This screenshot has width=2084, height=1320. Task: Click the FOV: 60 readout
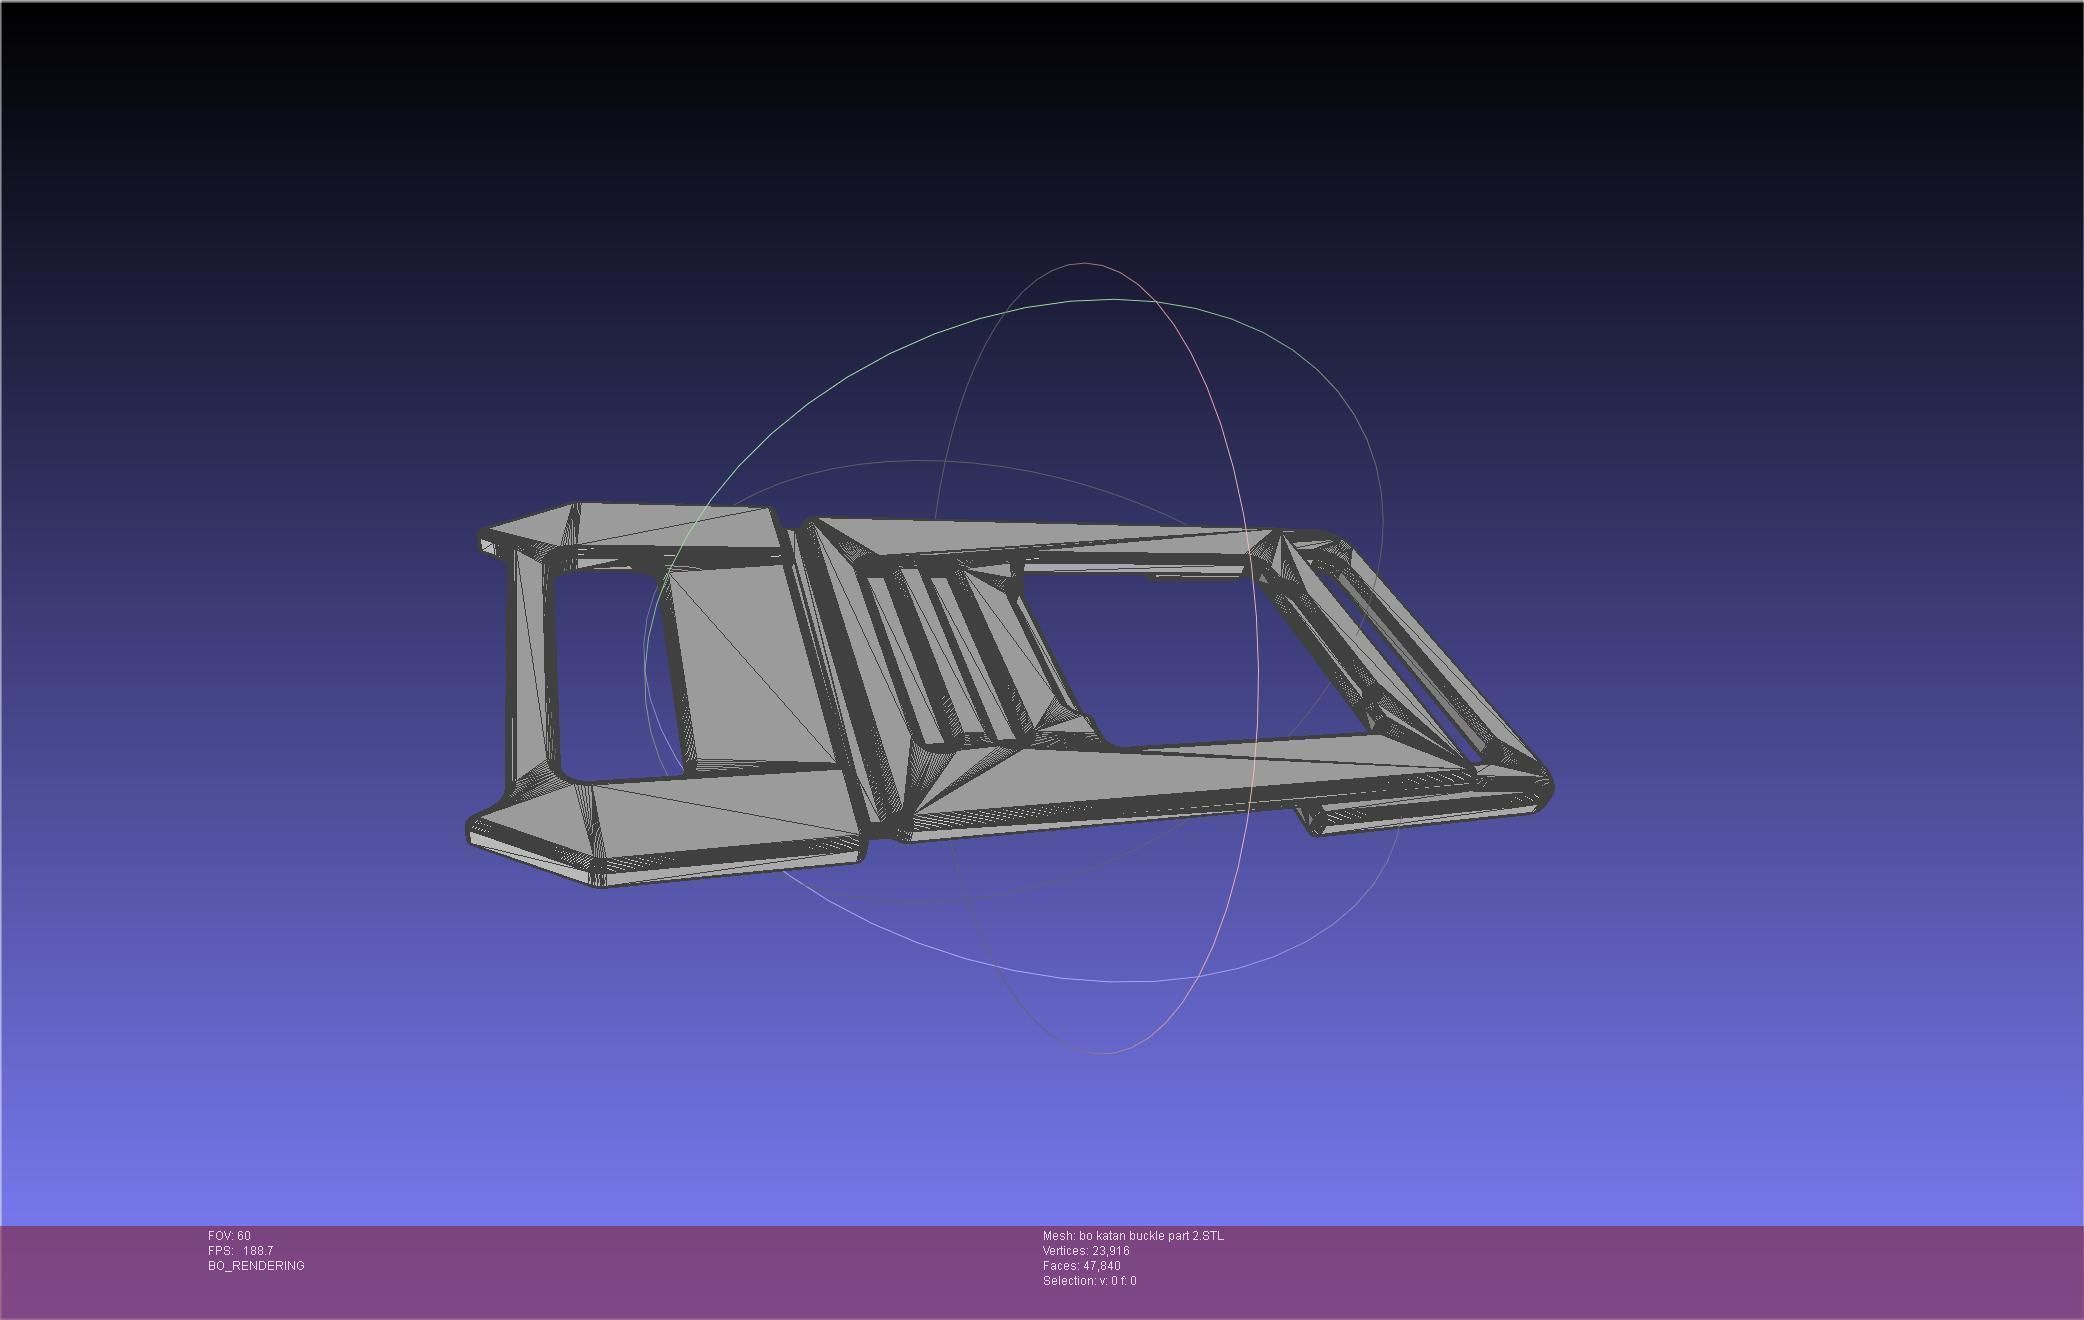click(229, 1236)
